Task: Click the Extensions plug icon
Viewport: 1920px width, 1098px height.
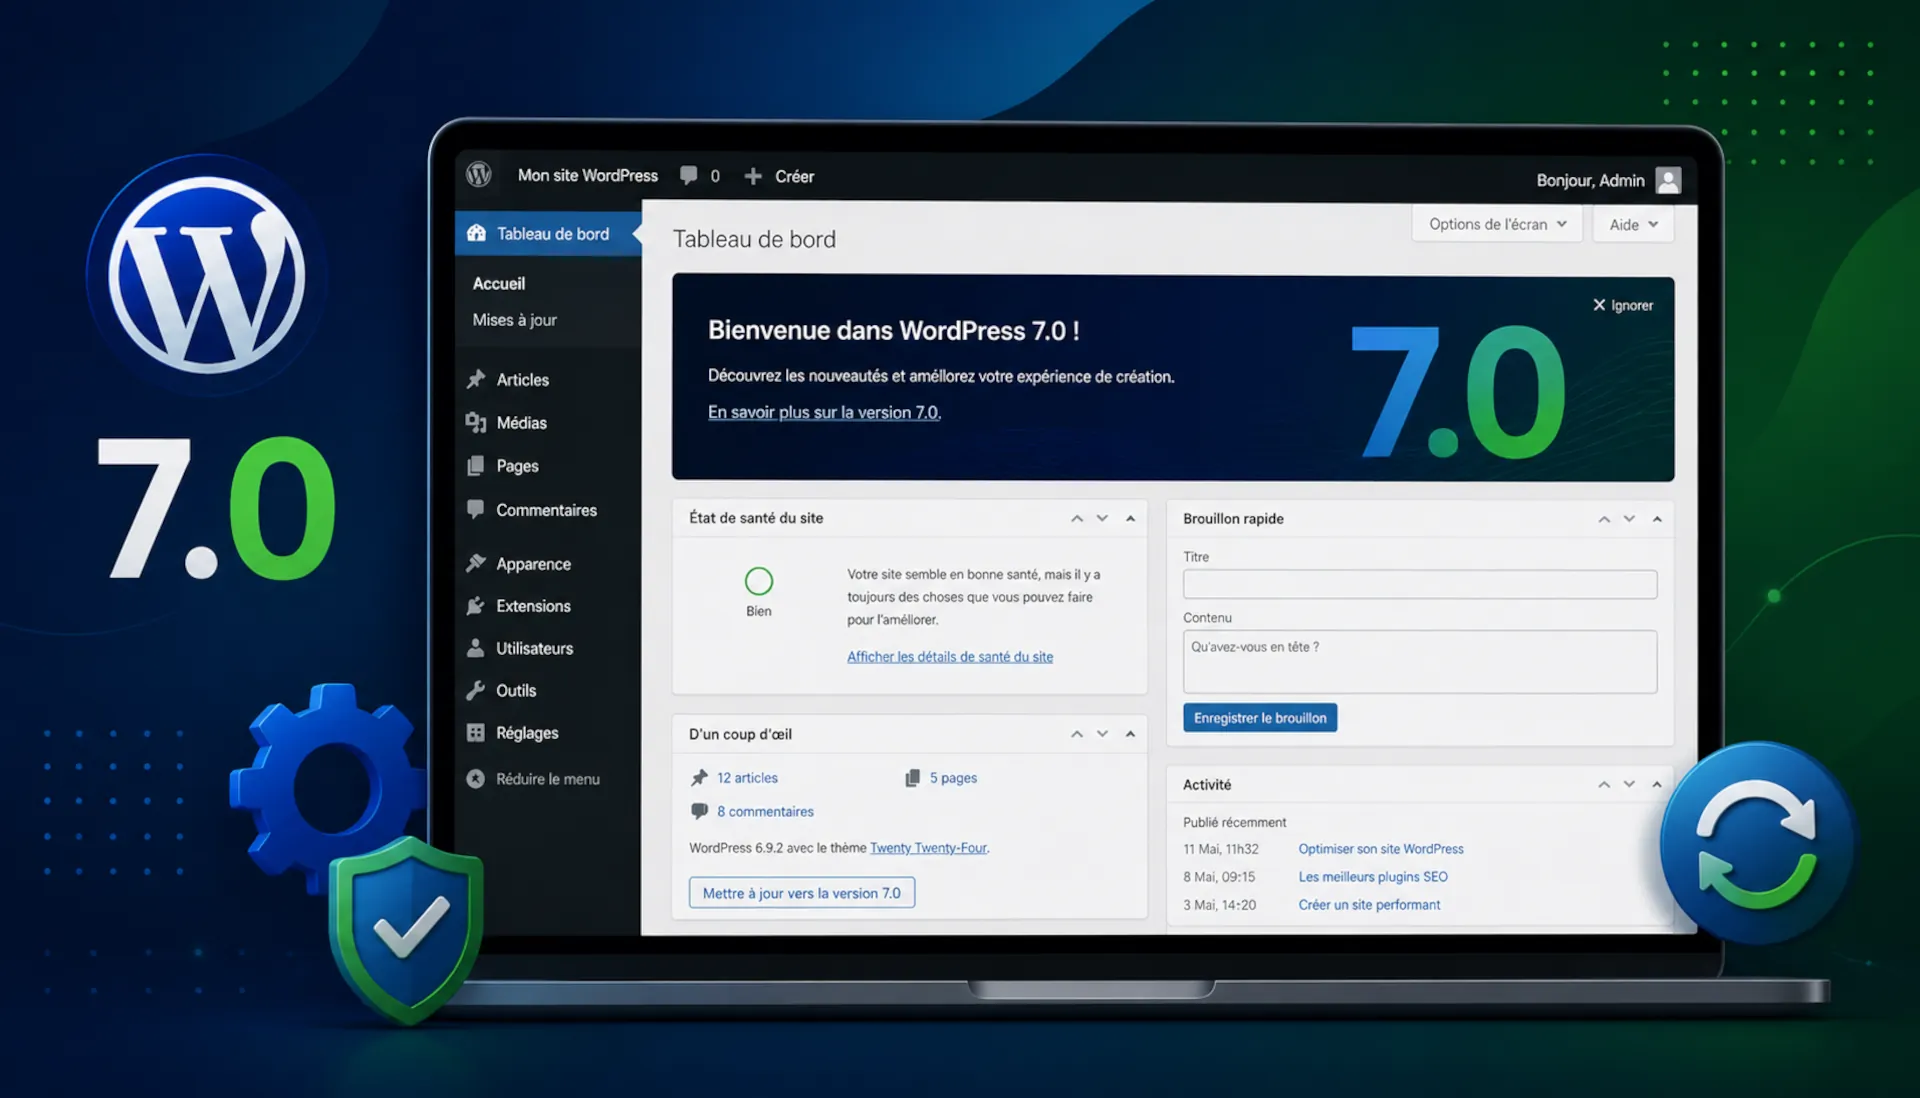Action: [476, 605]
